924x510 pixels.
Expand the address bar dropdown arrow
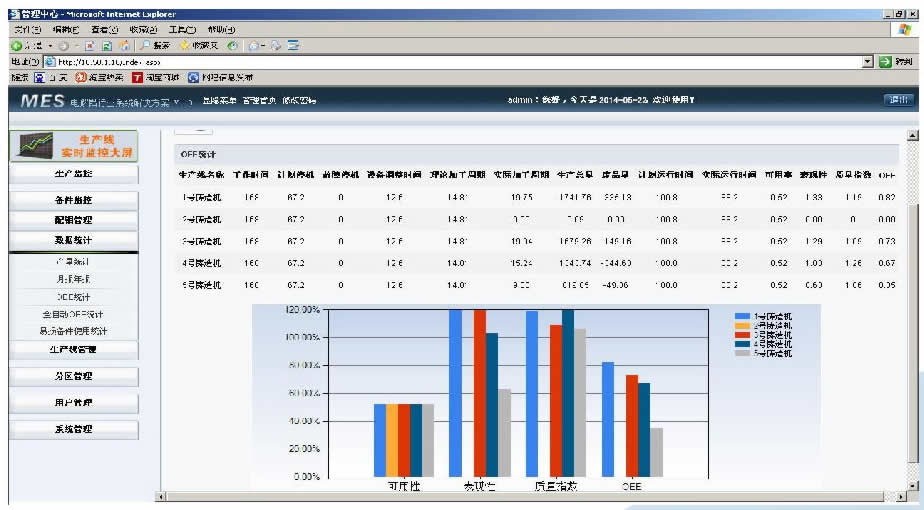coord(867,62)
